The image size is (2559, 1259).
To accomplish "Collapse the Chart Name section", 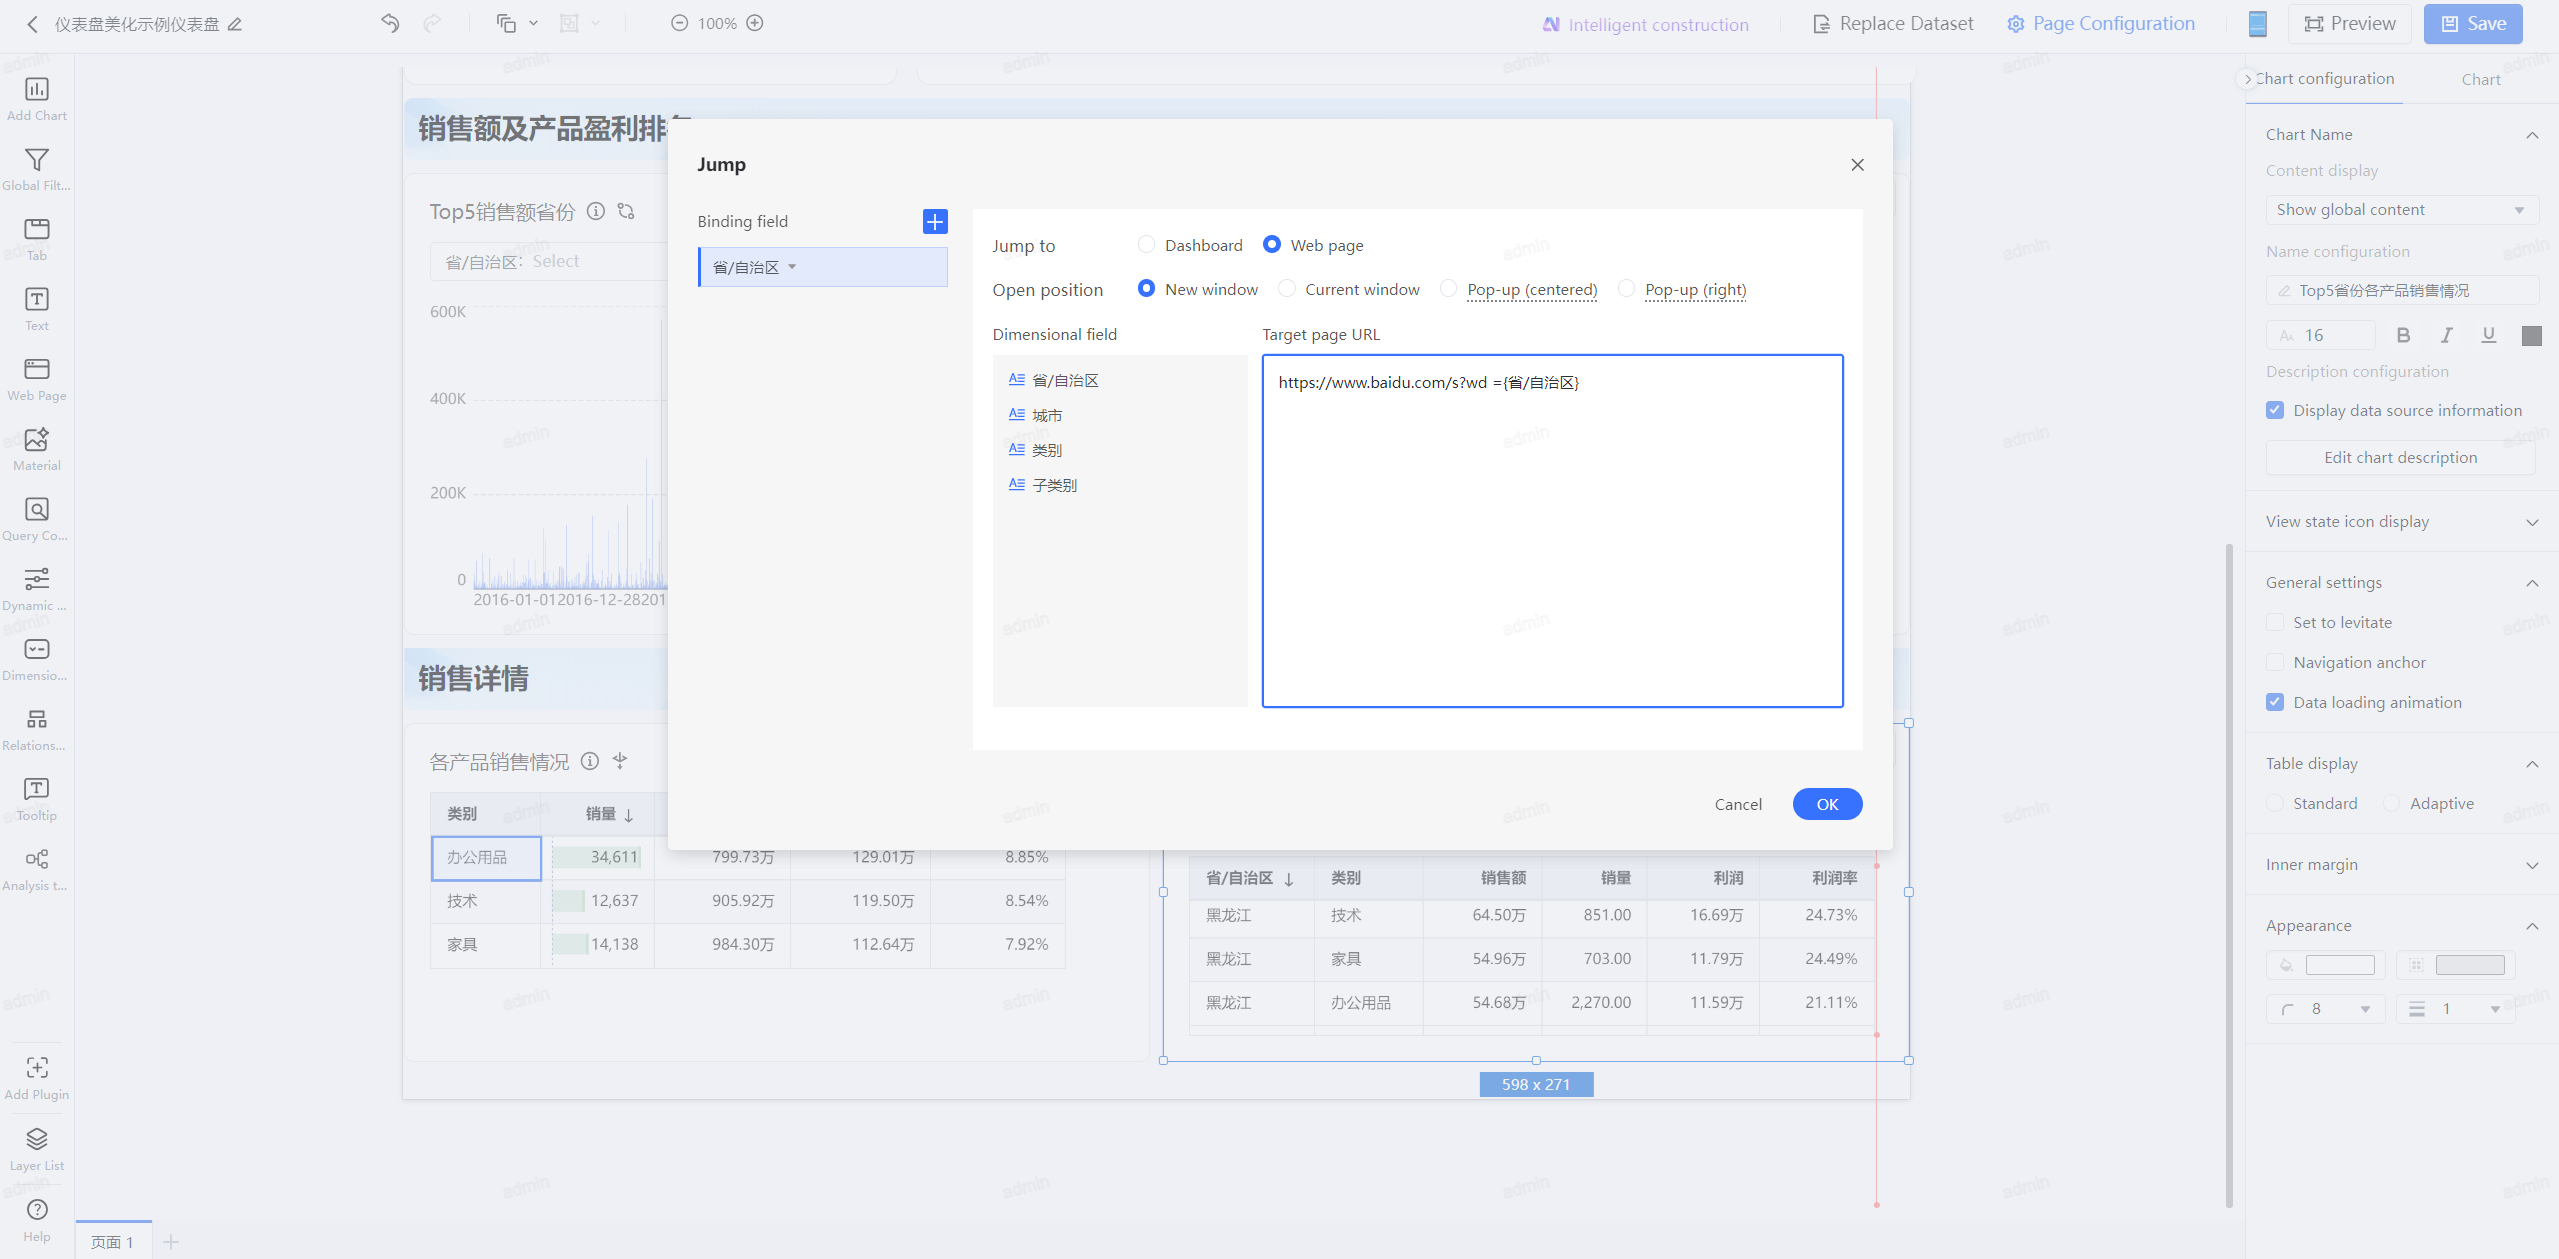I will coord(2532,135).
